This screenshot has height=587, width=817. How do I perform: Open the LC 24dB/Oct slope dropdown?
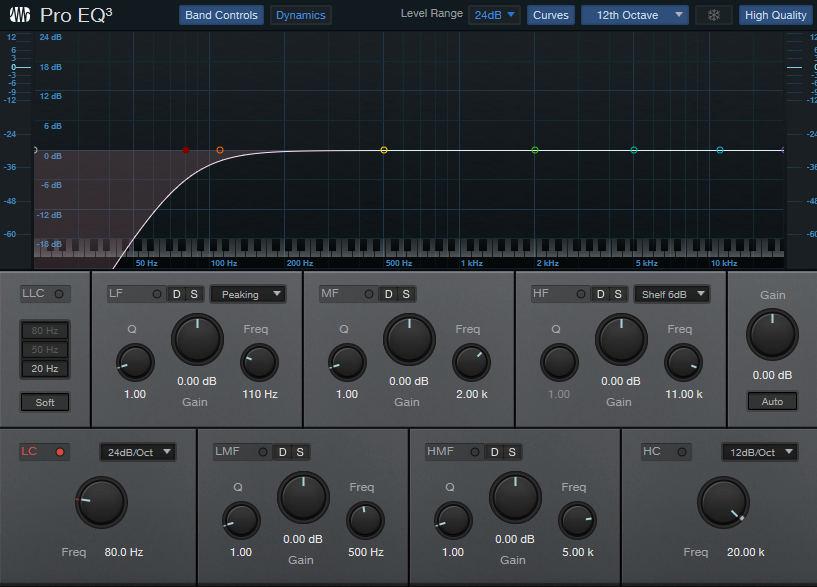coord(138,452)
